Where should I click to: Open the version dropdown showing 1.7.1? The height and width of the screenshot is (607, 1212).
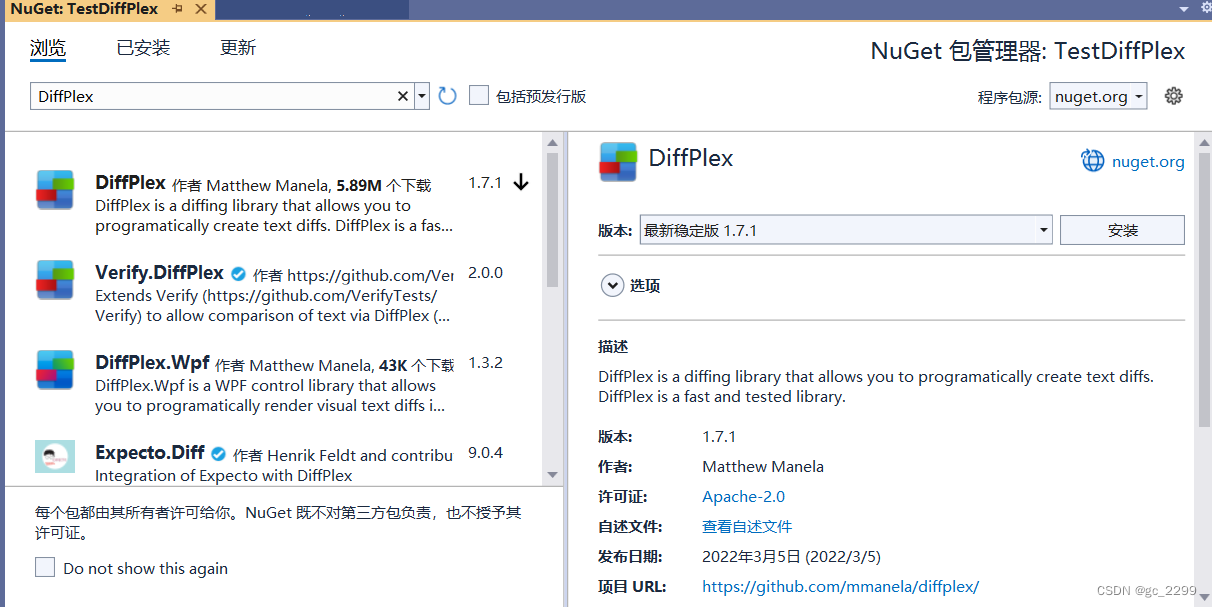click(x=846, y=230)
